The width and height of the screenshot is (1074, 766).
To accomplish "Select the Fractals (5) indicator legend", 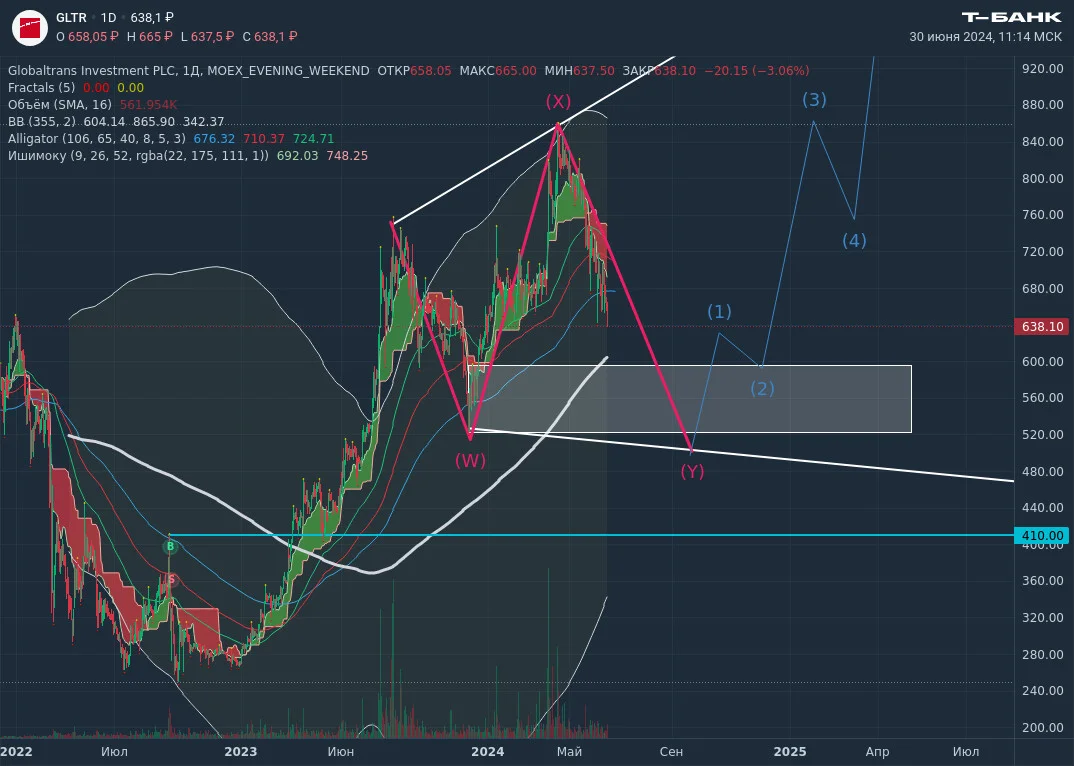I will [41, 88].
